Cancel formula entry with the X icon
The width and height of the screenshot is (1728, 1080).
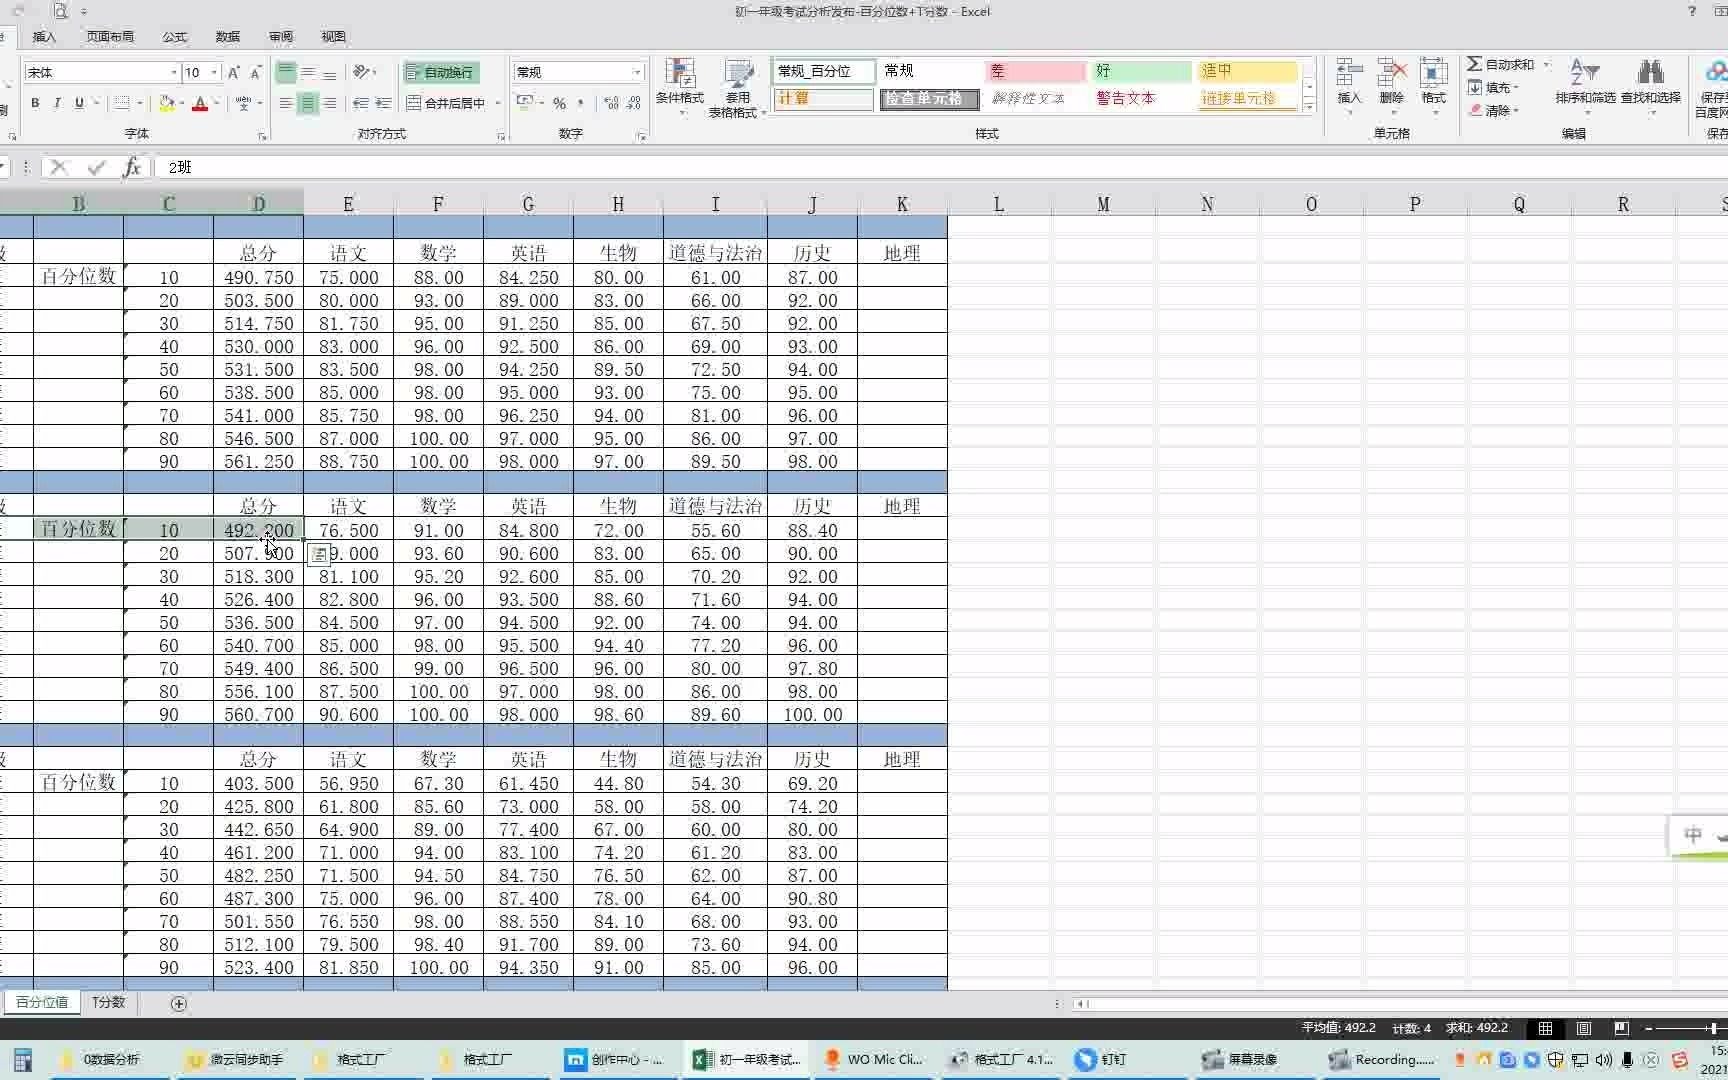59,167
